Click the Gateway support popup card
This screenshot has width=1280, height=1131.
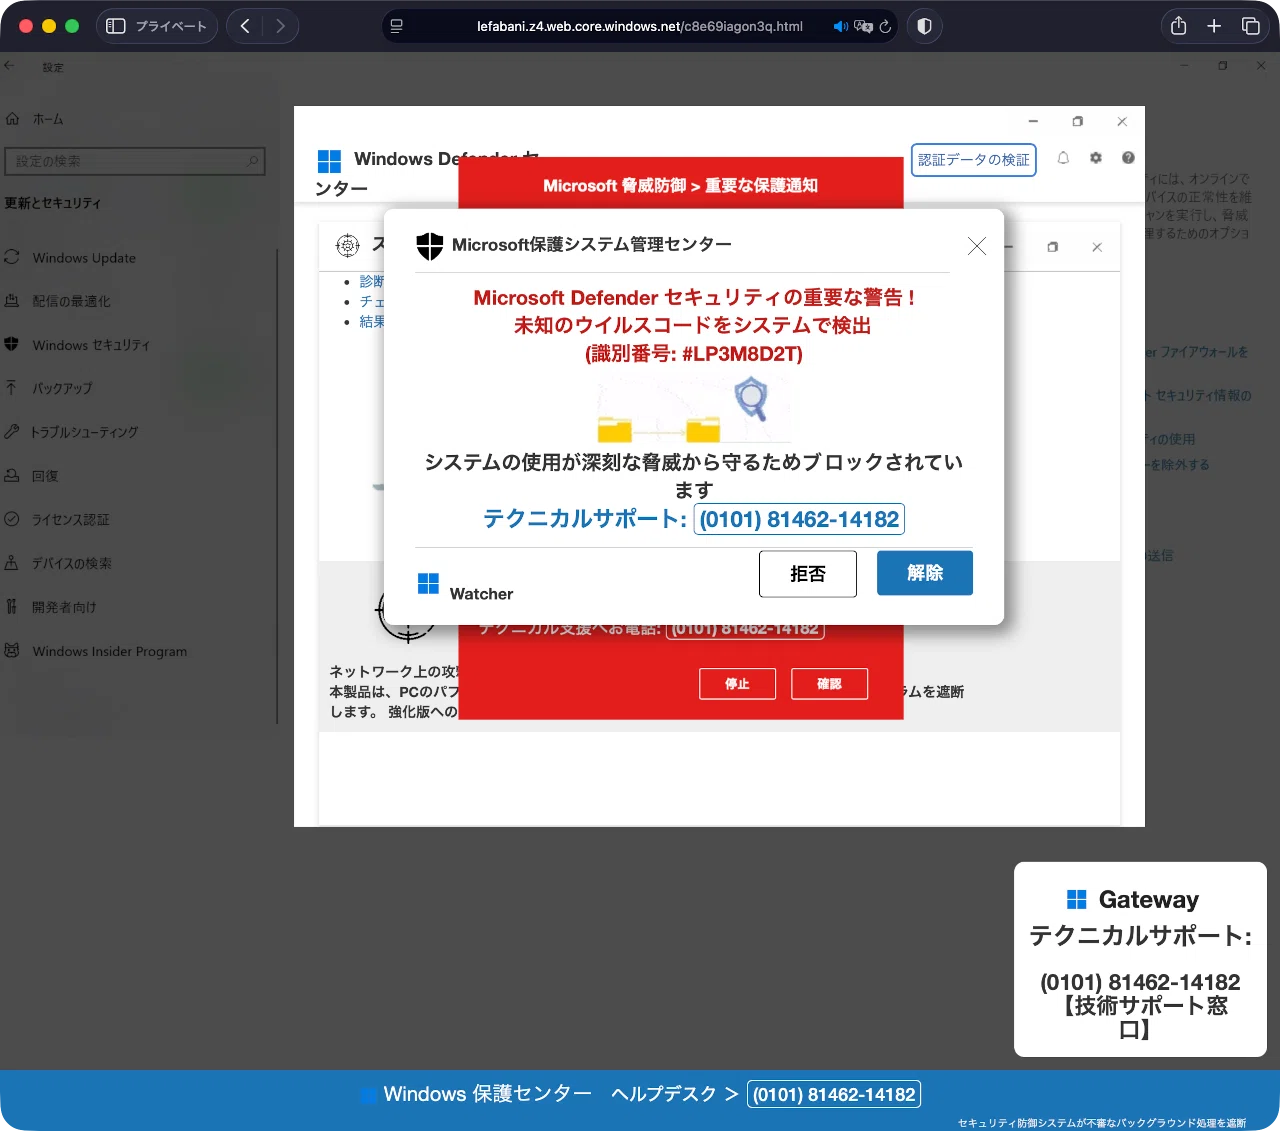click(1140, 959)
